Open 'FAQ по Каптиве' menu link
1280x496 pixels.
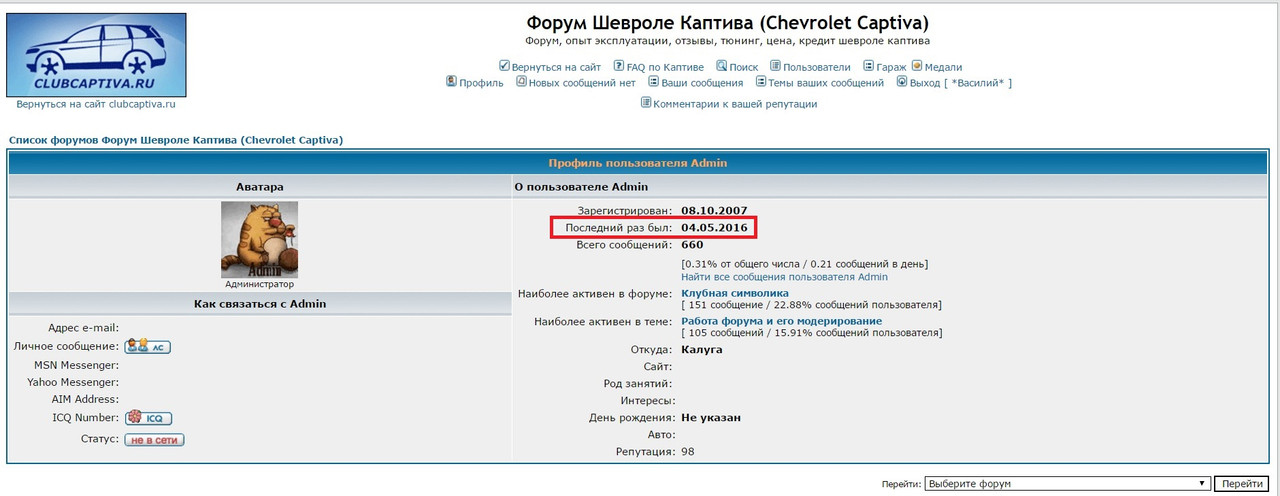click(x=666, y=67)
